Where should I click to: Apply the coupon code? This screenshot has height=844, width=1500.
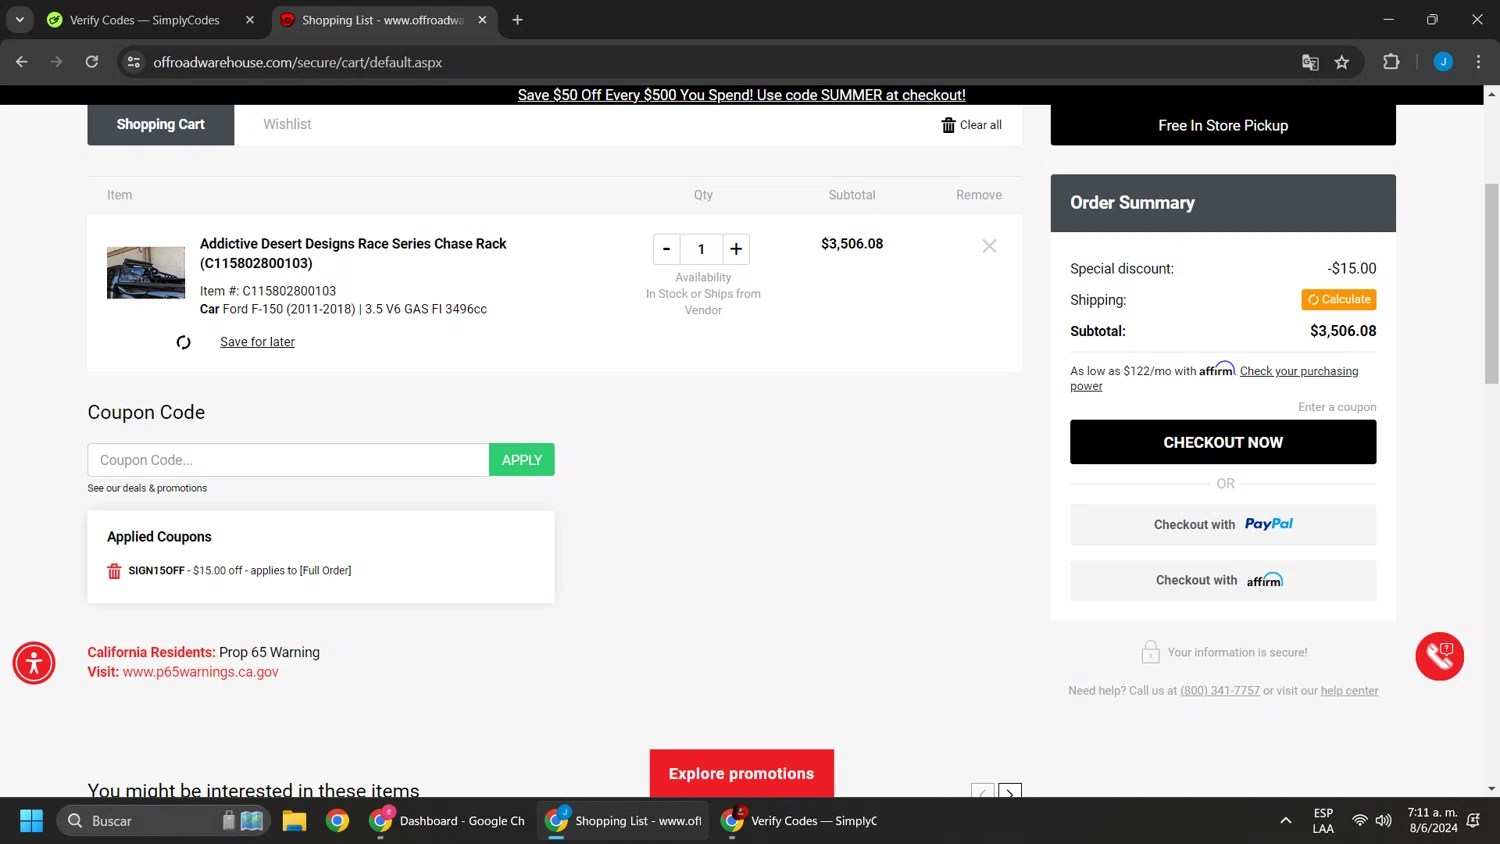[x=522, y=460]
